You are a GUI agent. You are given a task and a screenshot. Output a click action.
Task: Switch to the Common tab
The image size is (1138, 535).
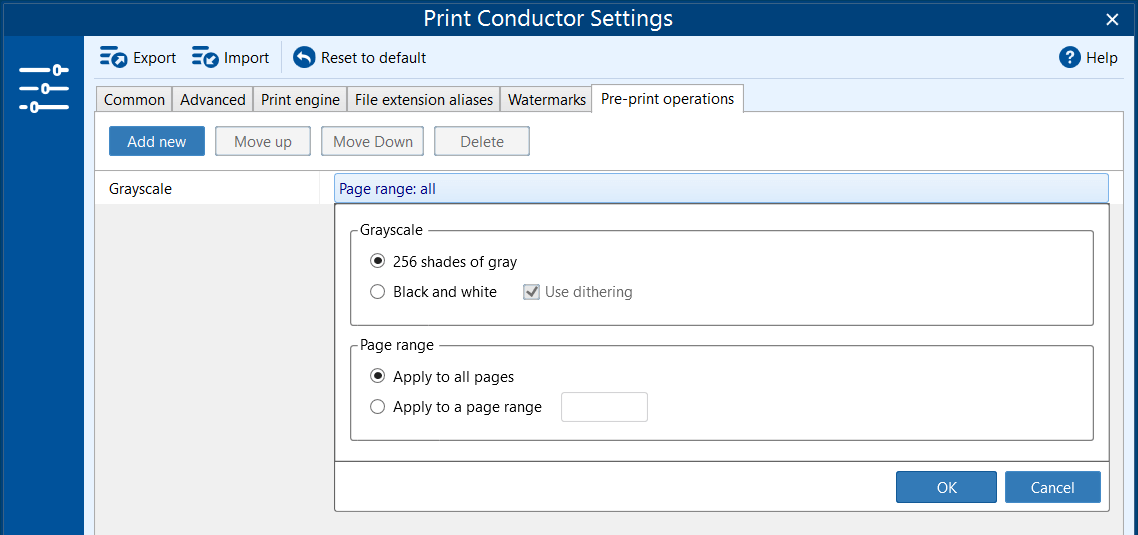[x=134, y=100]
